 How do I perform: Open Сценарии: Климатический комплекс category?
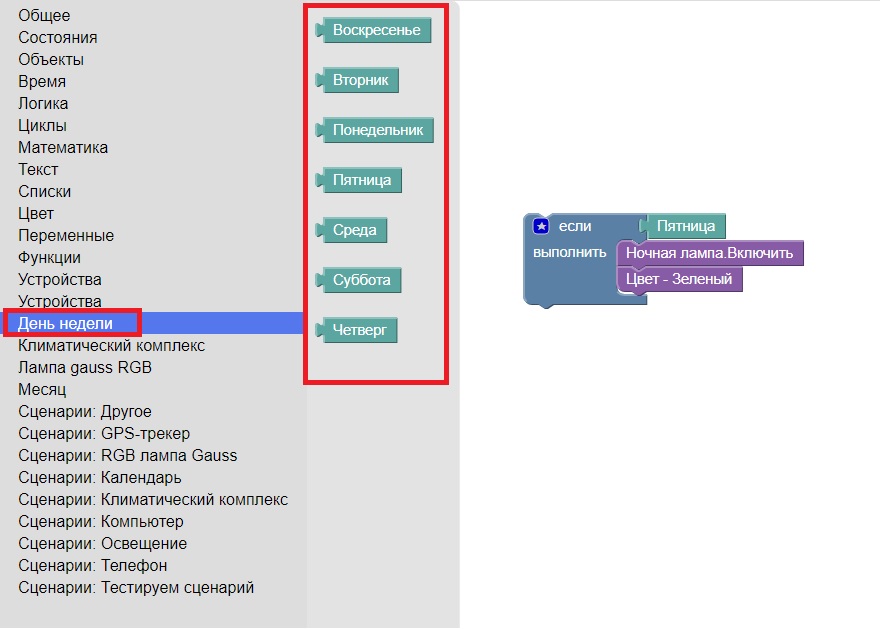pos(153,499)
